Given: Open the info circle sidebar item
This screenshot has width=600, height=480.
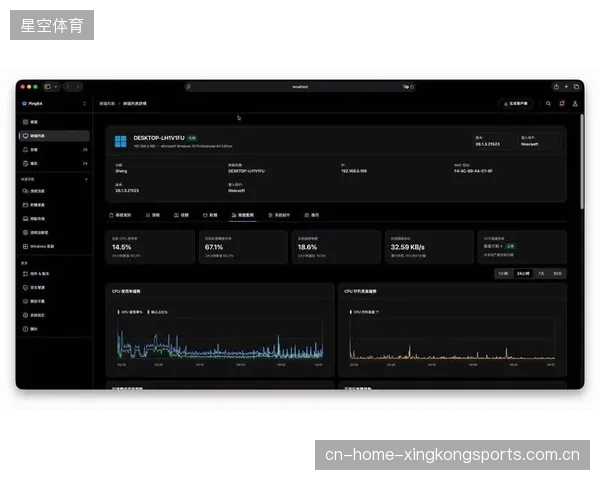Looking at the screenshot, I should click(x=54, y=329).
